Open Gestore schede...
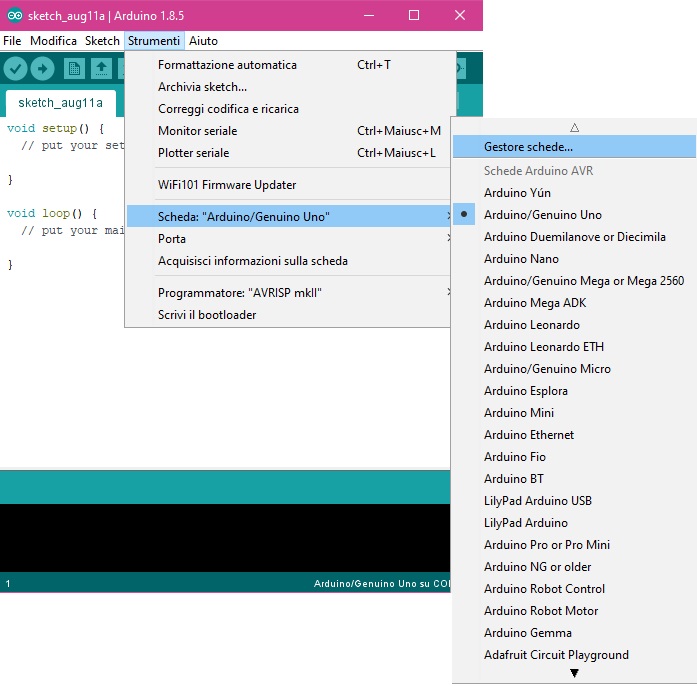The height and width of the screenshot is (686, 697). pyautogui.click(x=574, y=147)
